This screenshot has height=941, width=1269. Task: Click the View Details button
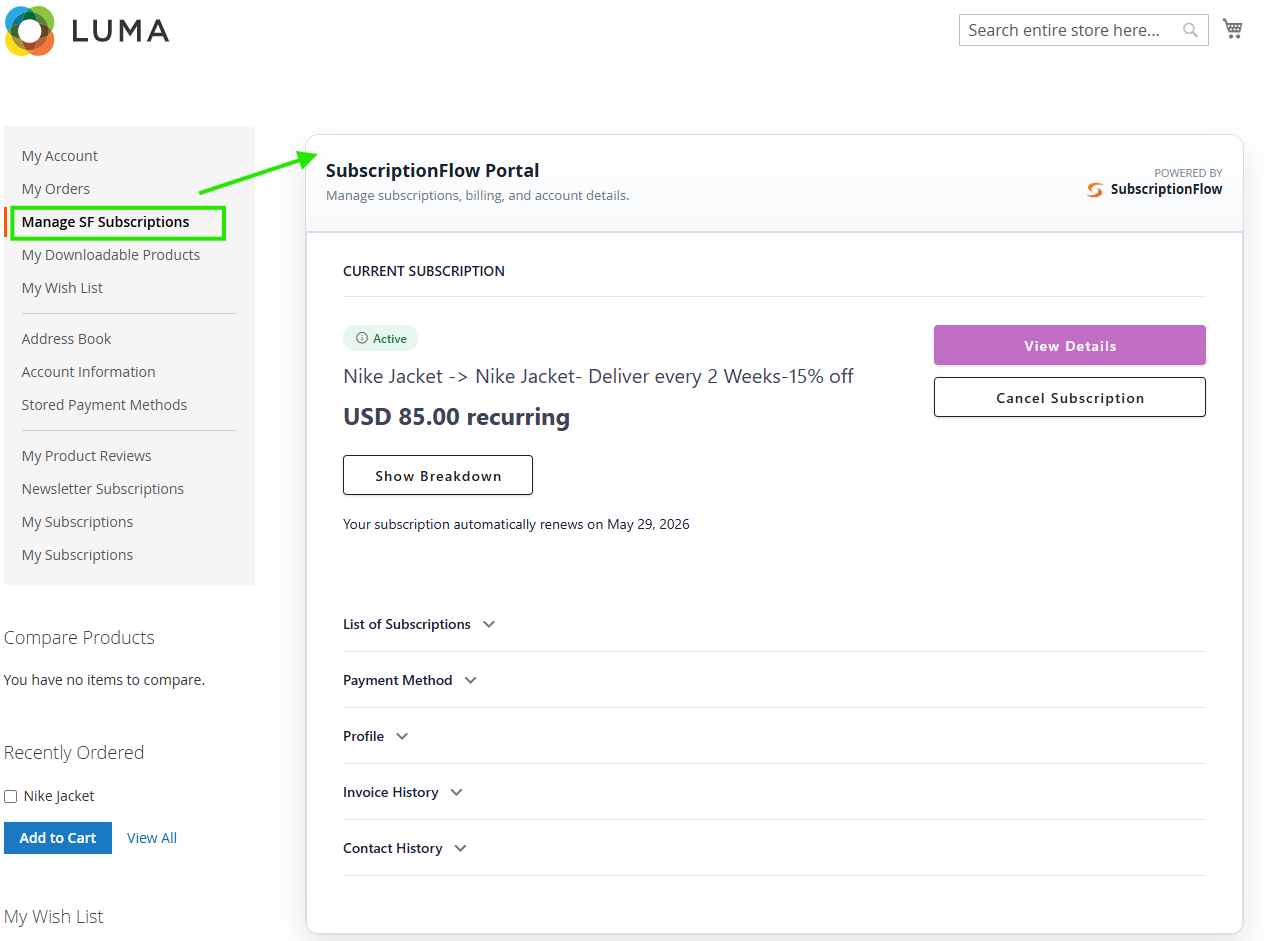point(1070,345)
